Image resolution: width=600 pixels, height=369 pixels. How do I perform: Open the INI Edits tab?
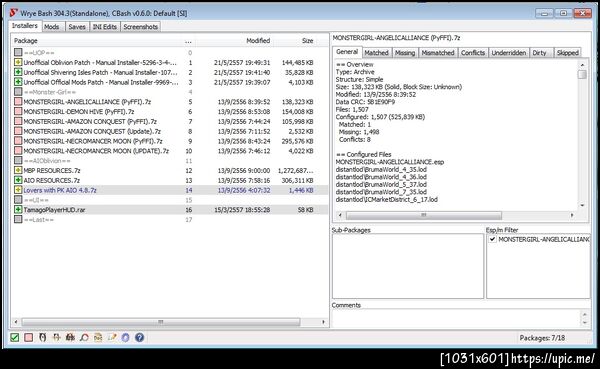[x=104, y=27]
